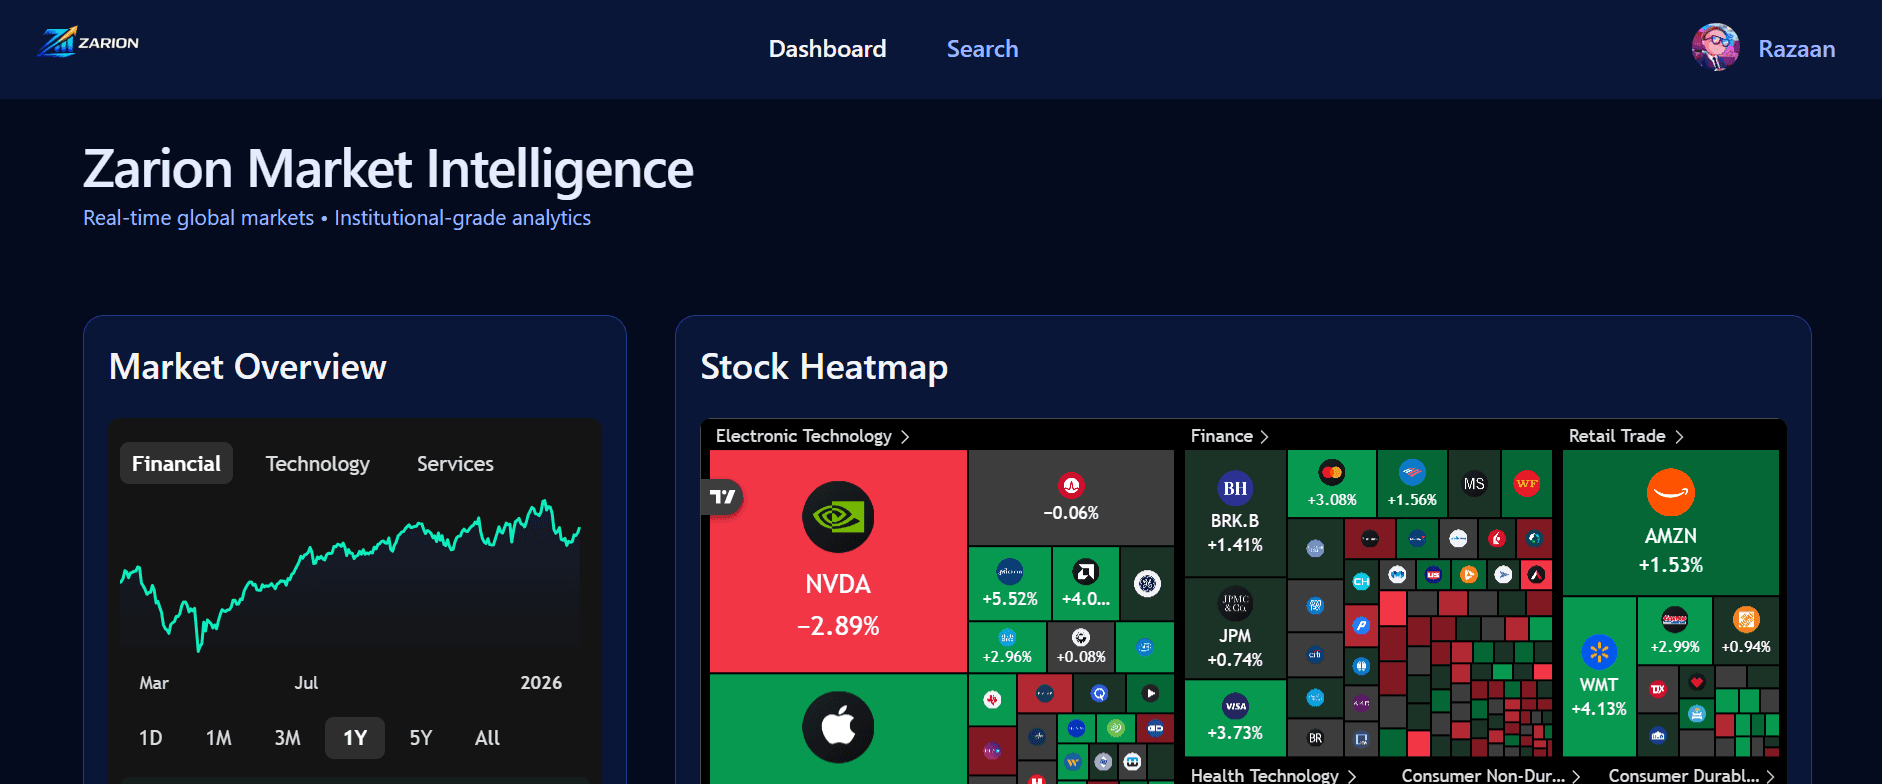Expand the Finance sector

coord(1229,436)
